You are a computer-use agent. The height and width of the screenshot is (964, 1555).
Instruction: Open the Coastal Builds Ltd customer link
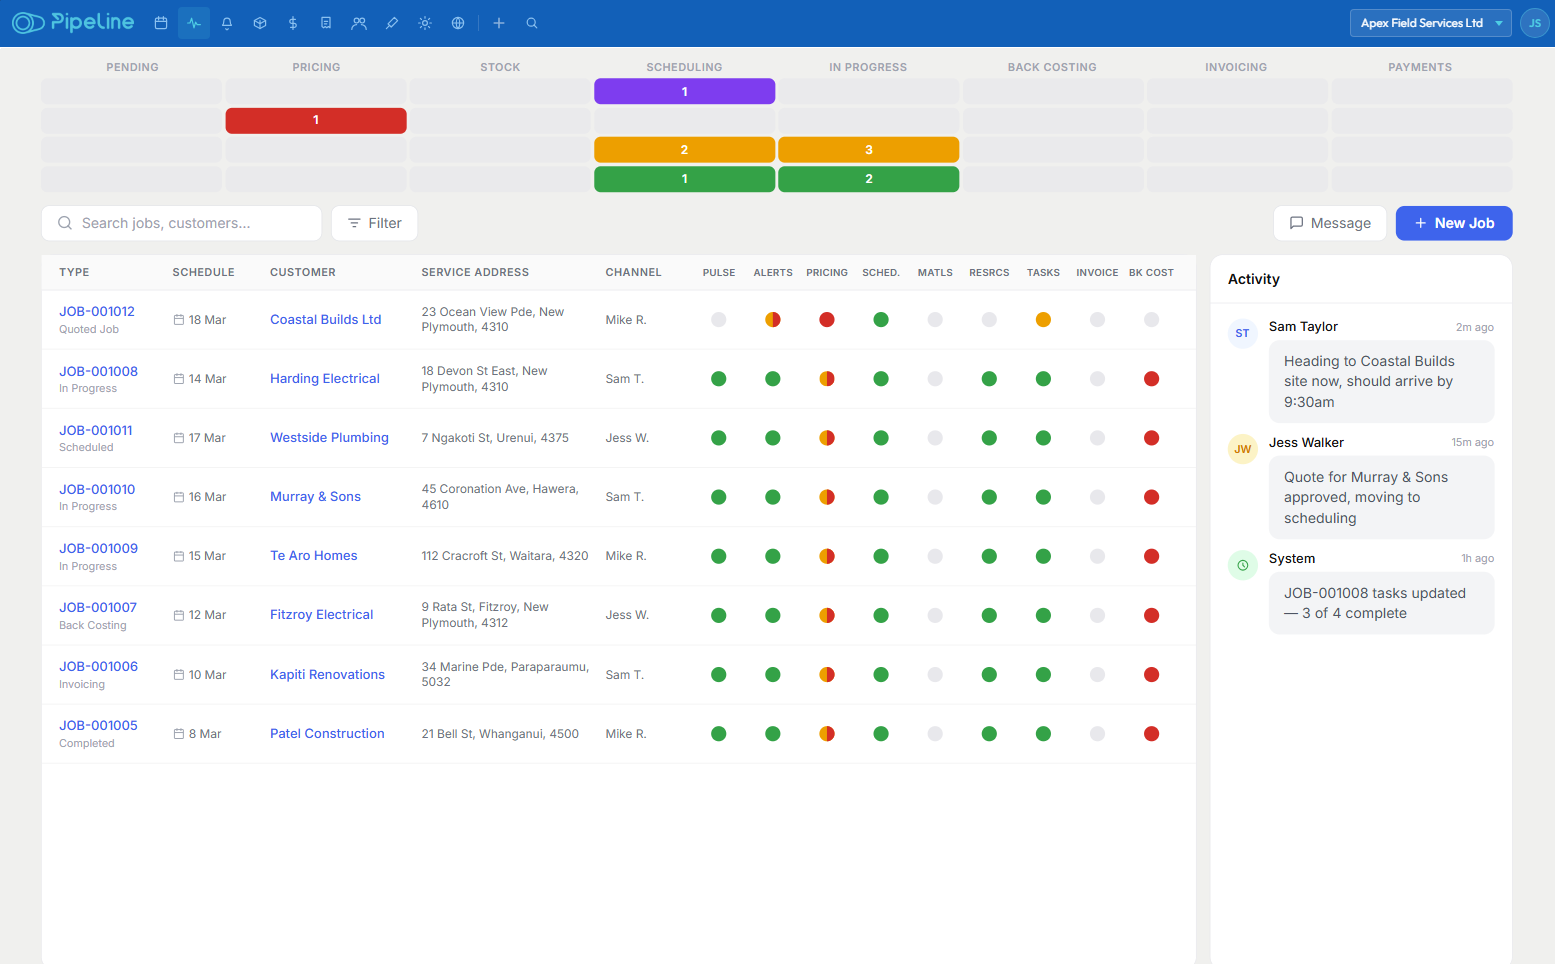[x=325, y=319]
